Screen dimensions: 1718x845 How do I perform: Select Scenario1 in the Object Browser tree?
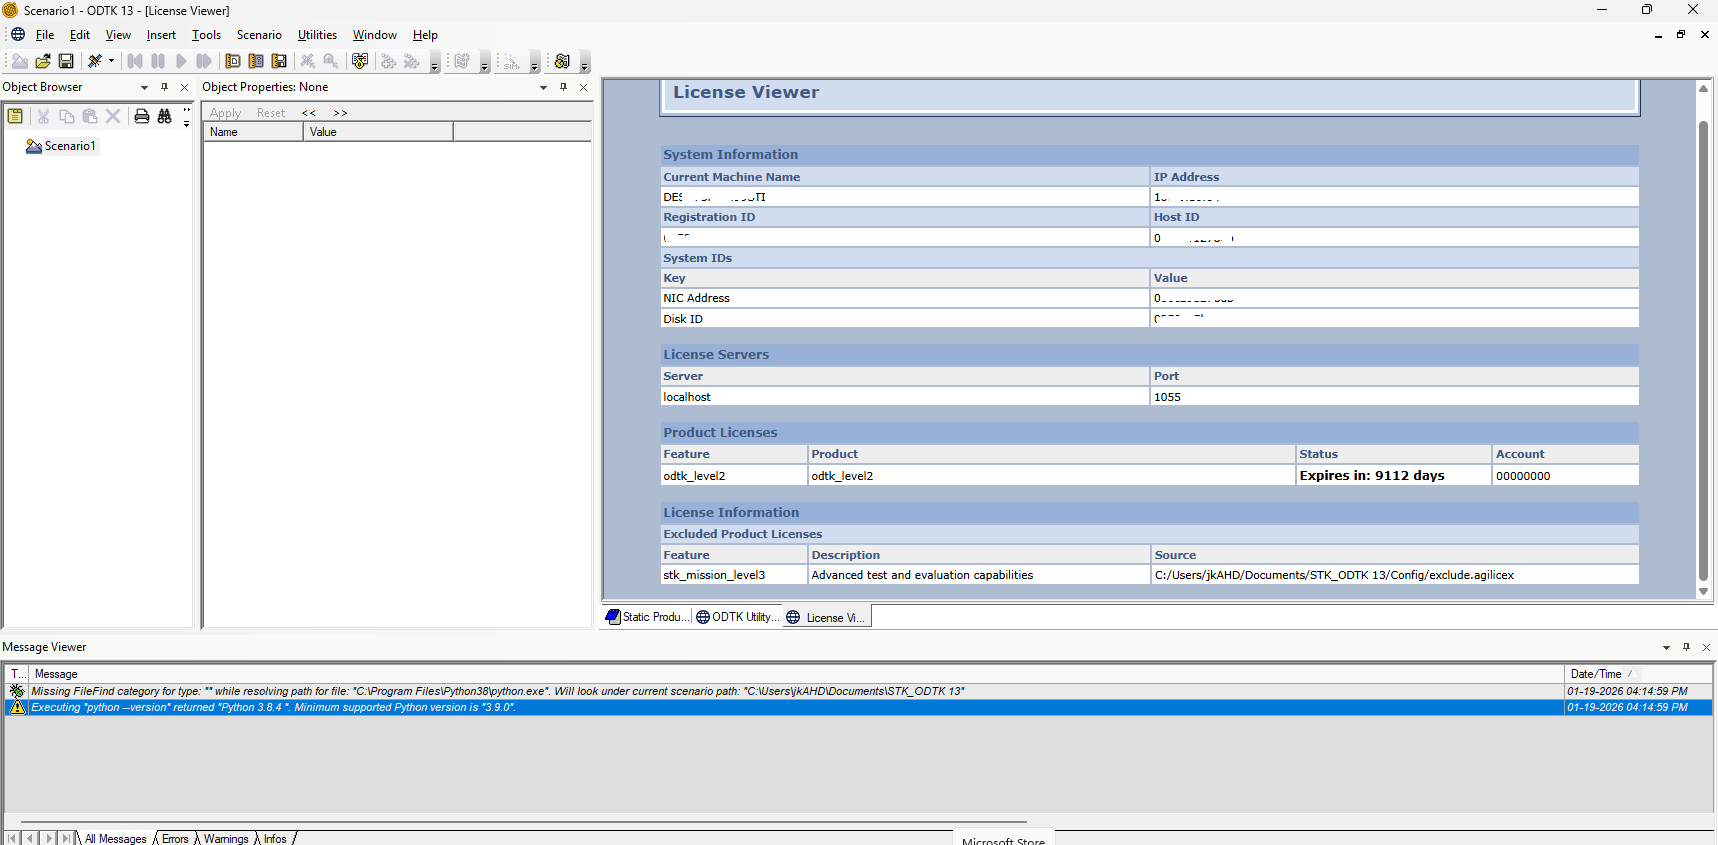(70, 146)
